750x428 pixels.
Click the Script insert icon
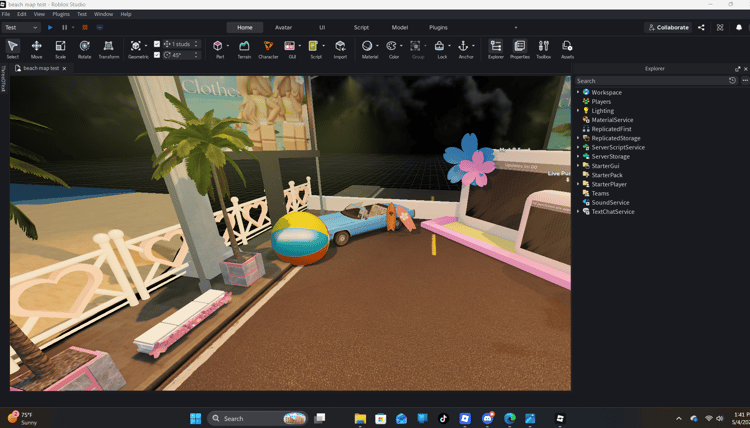pyautogui.click(x=313, y=46)
